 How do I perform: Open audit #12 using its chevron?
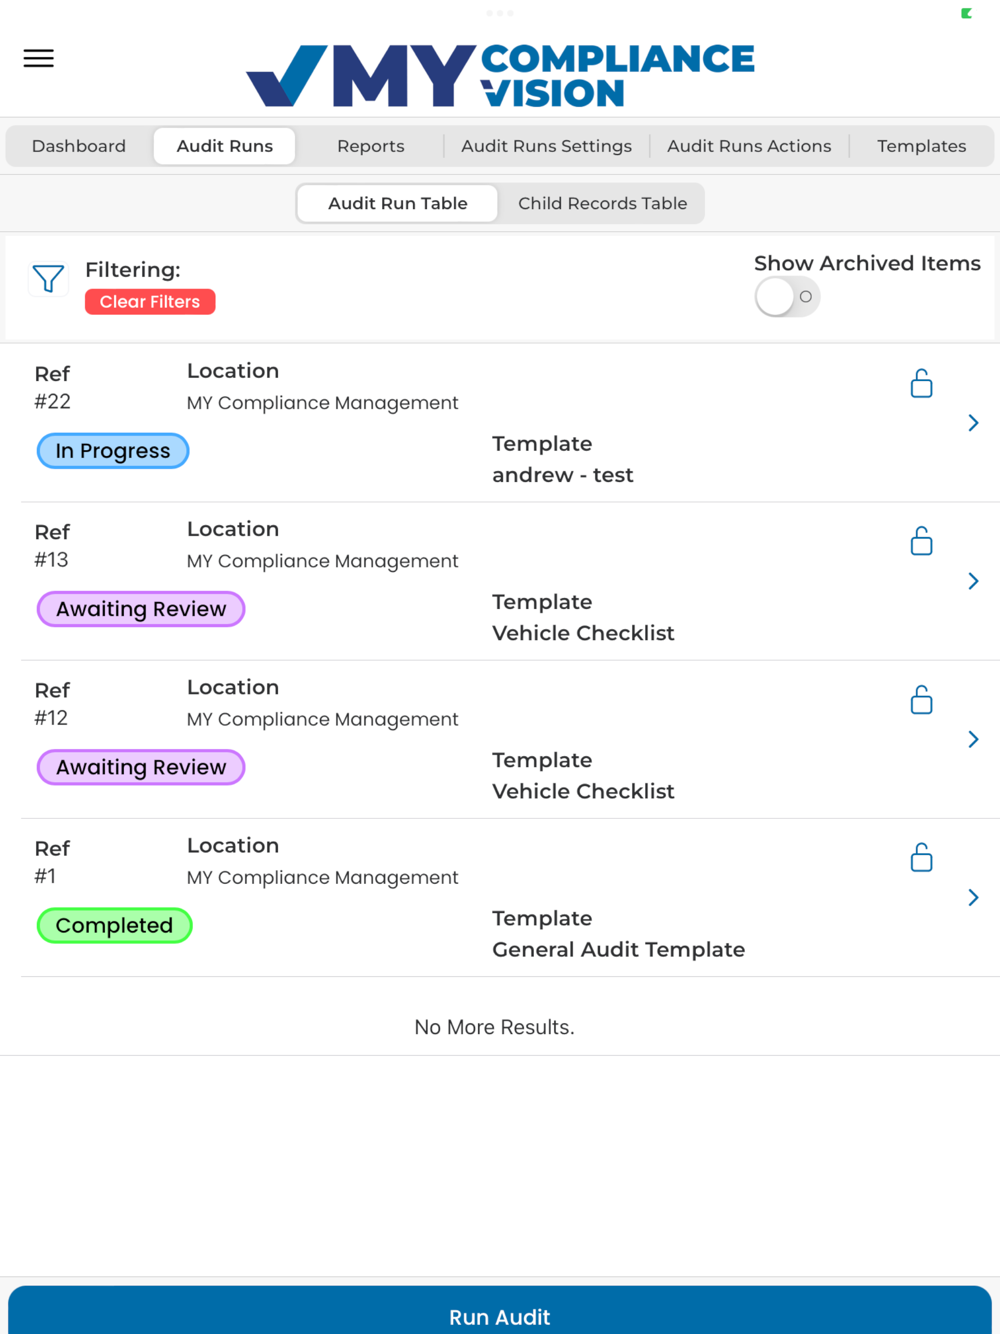pyautogui.click(x=973, y=739)
